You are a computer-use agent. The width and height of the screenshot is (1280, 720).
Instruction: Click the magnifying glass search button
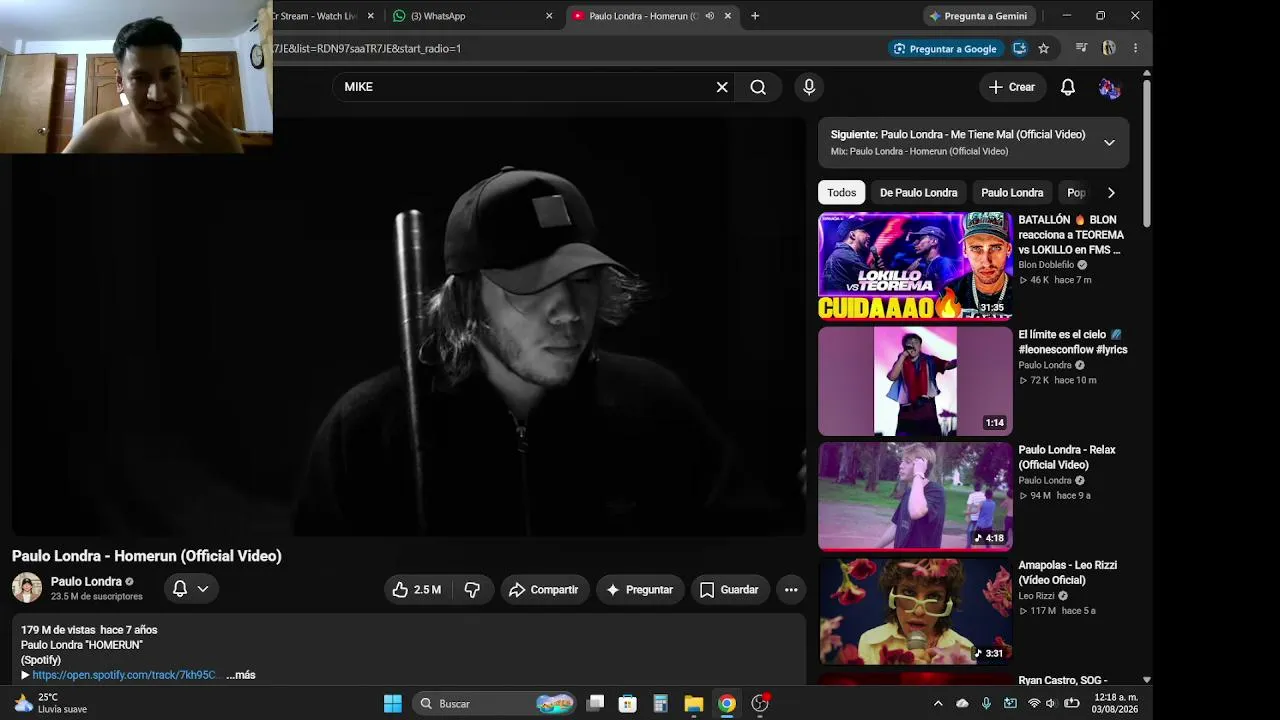pyautogui.click(x=758, y=87)
